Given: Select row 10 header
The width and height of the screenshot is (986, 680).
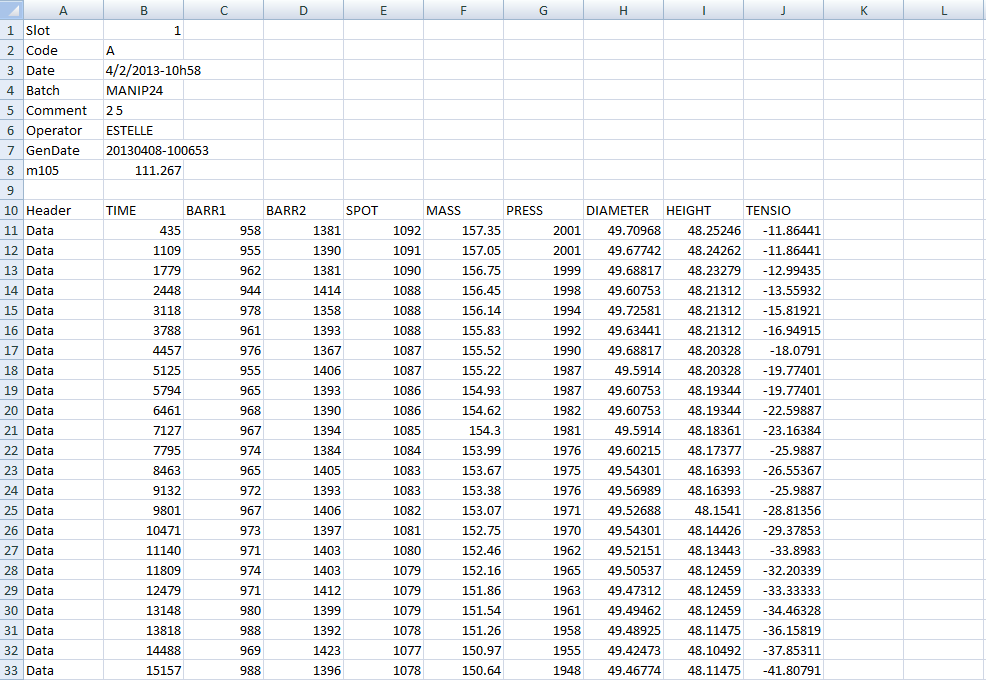Looking at the screenshot, I should tap(11, 210).
